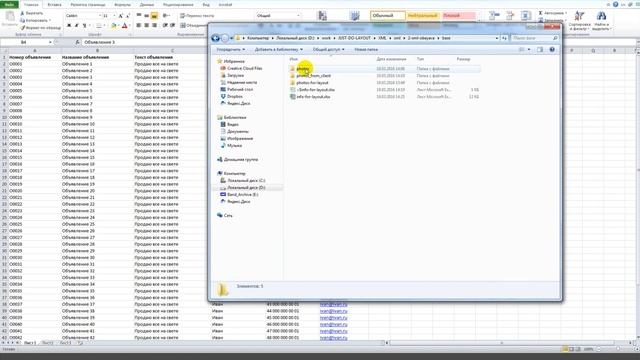Increase font size with the large A icon

pyautogui.click(x=120, y=16)
